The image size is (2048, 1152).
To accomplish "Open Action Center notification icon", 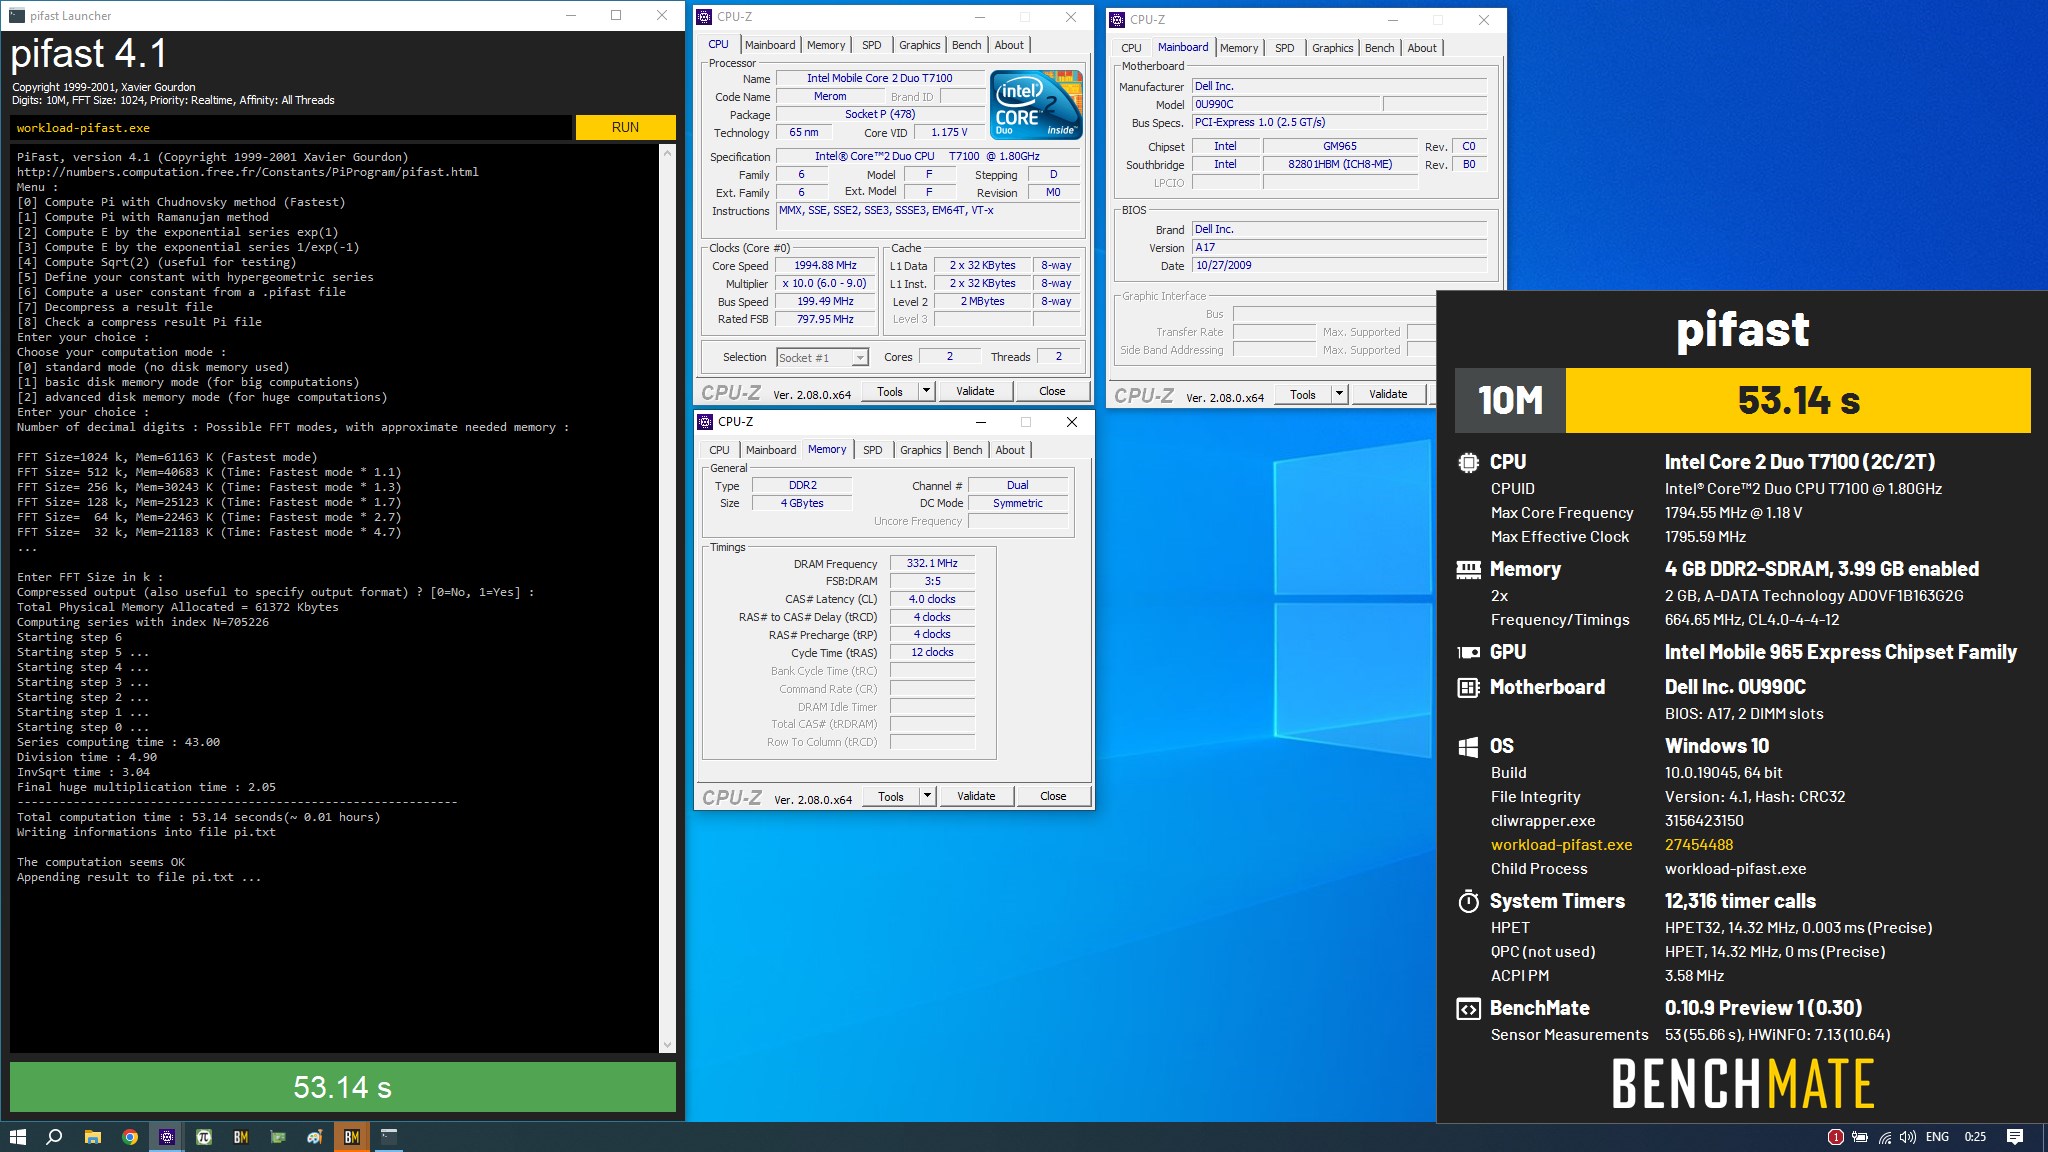I will 2015,1137.
